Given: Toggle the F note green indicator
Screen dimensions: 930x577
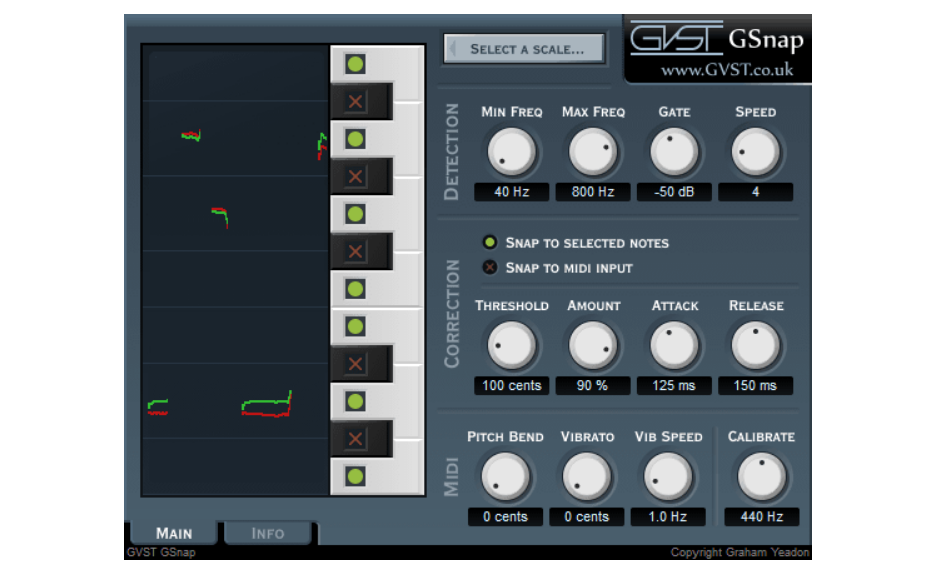Looking at the screenshot, I should [x=355, y=289].
